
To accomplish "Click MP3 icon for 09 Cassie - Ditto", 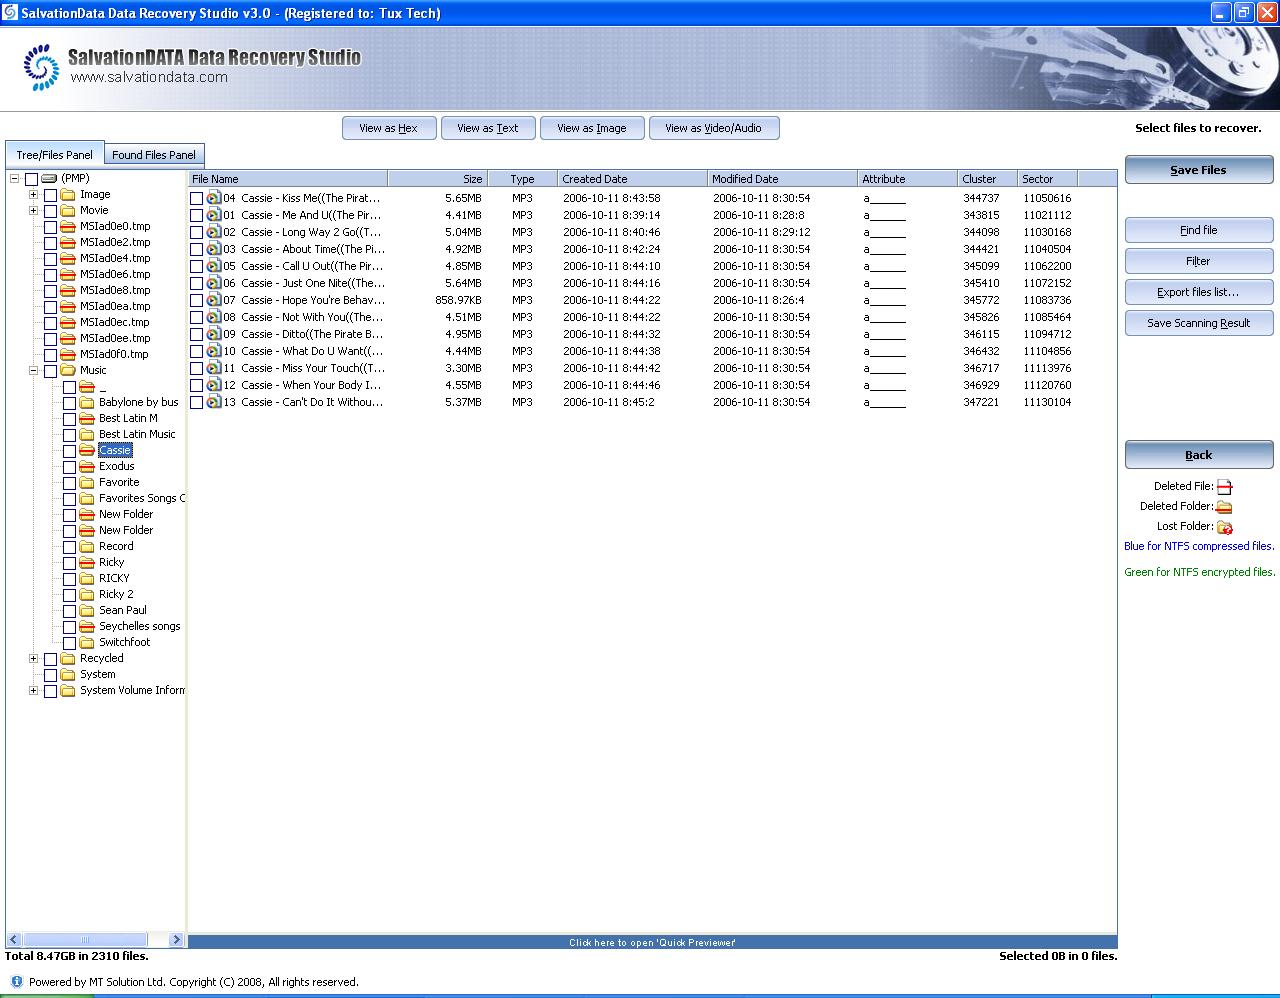I will (213, 334).
